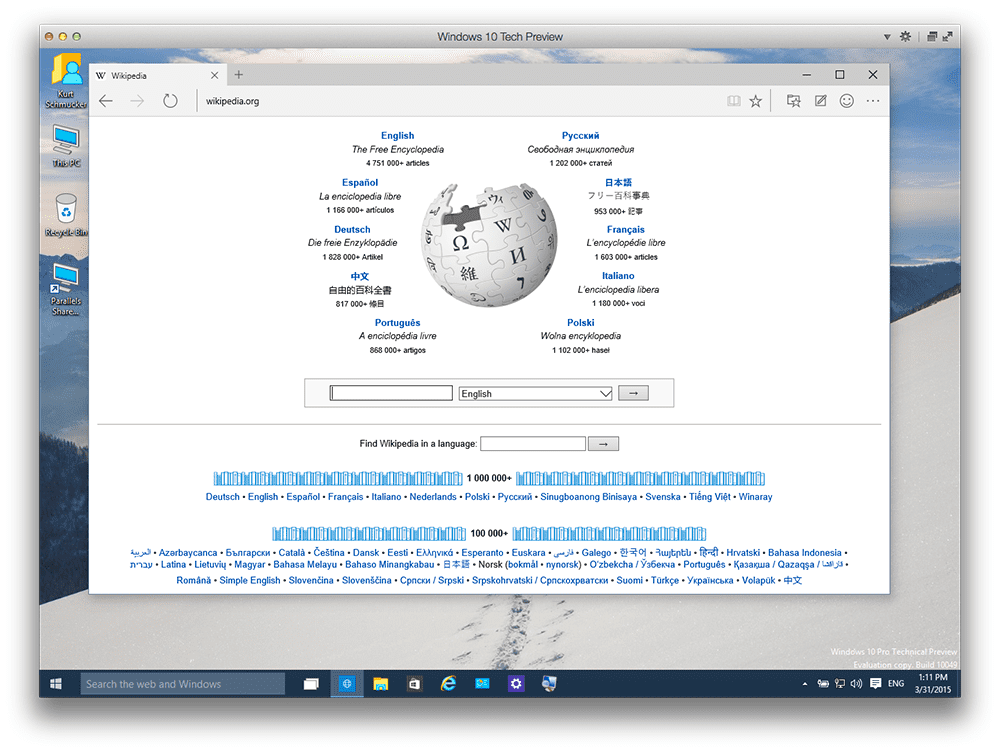This screenshot has width=1000, height=752.
Task: Click Sinugboanong Binisaya language link
Action: point(589,497)
